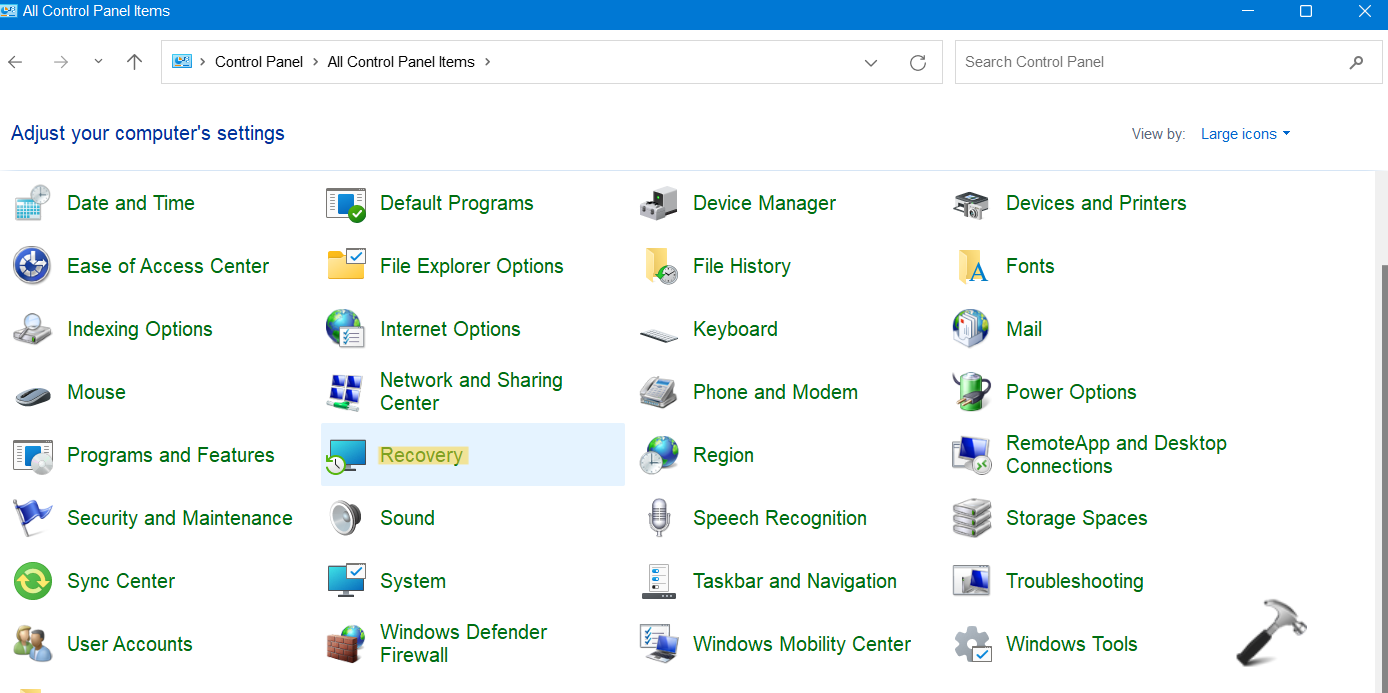Image resolution: width=1388 pixels, height=693 pixels.
Task: Expand chevron after All Control Panel Items
Action: click(488, 62)
